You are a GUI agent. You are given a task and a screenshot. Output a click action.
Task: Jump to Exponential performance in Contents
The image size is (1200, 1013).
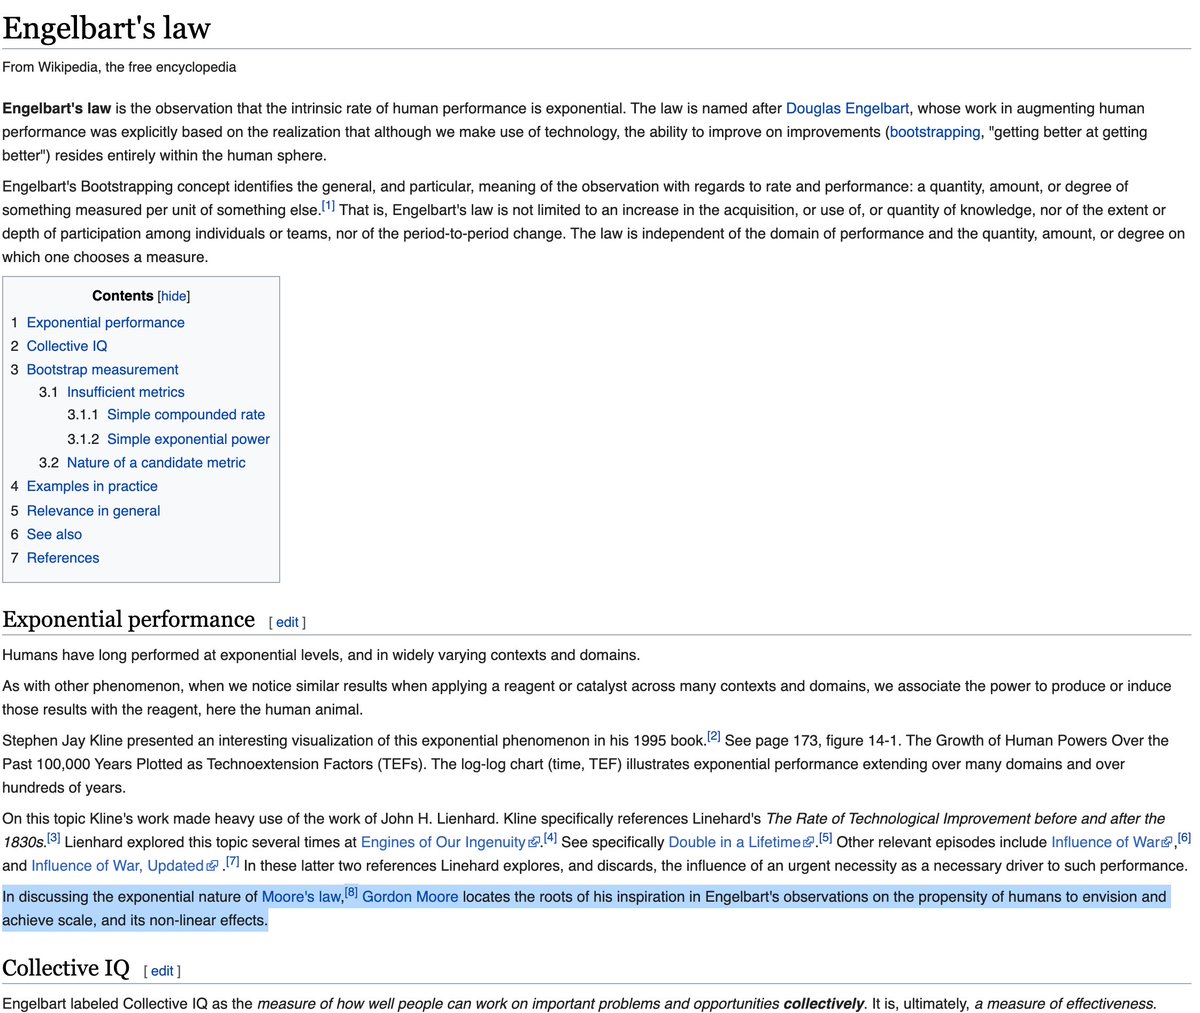point(105,322)
